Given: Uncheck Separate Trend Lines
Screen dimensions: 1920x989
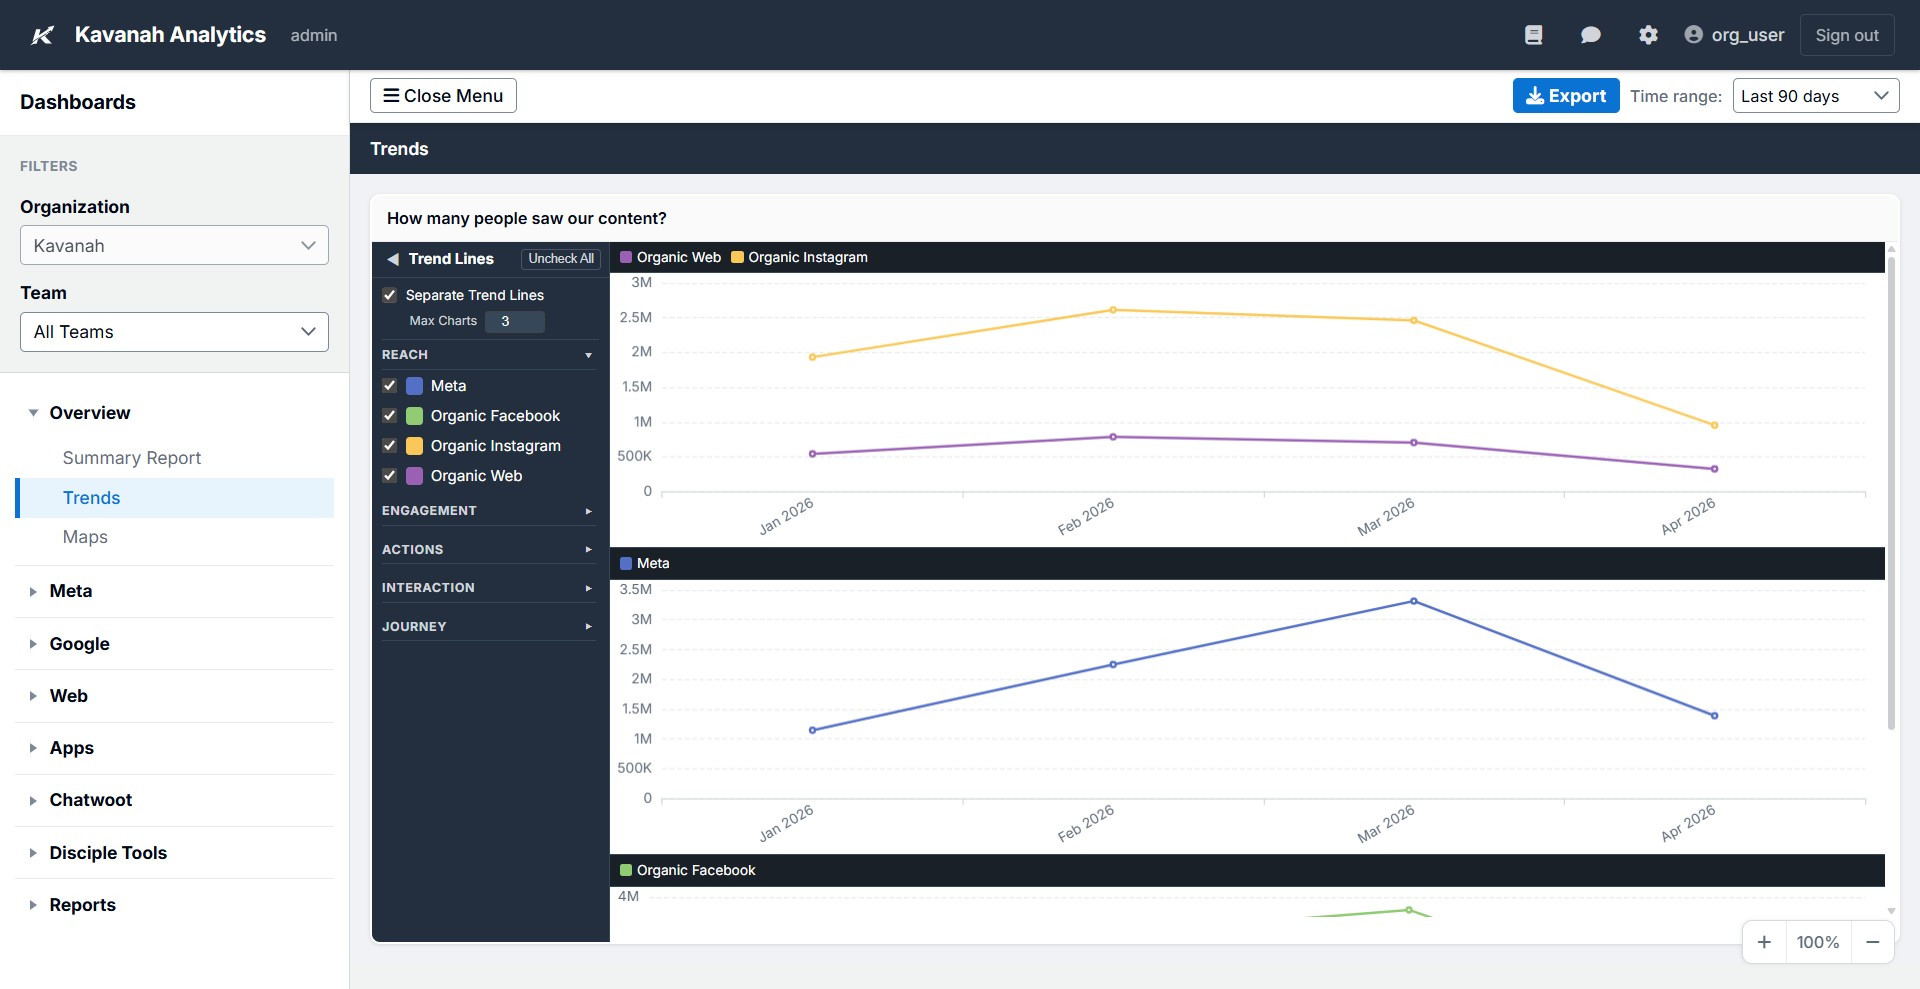Looking at the screenshot, I should 389,295.
